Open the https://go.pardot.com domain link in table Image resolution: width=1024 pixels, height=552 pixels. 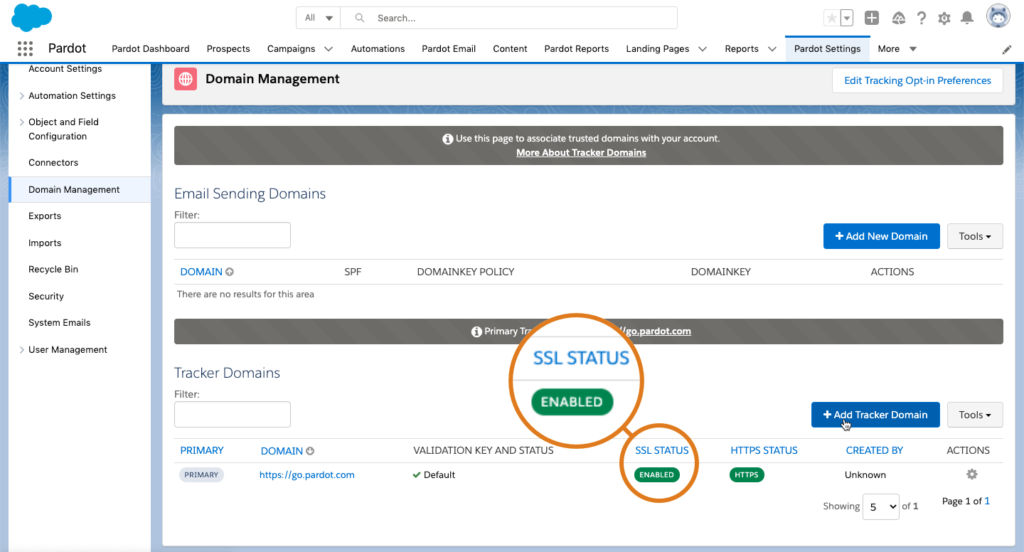click(x=307, y=475)
